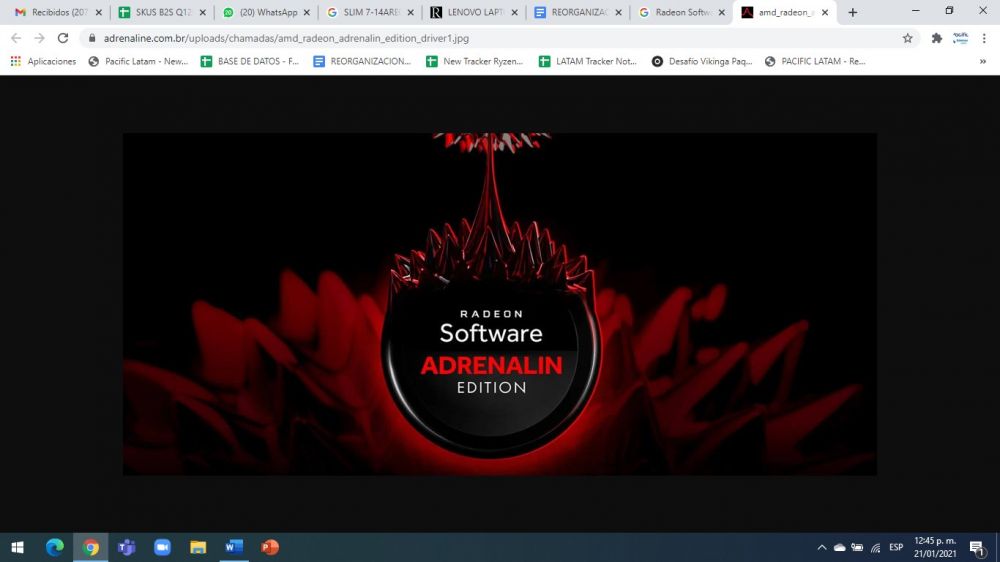The width and height of the screenshot is (1000, 562).
Task: Open the notification action center
Action: point(977,547)
